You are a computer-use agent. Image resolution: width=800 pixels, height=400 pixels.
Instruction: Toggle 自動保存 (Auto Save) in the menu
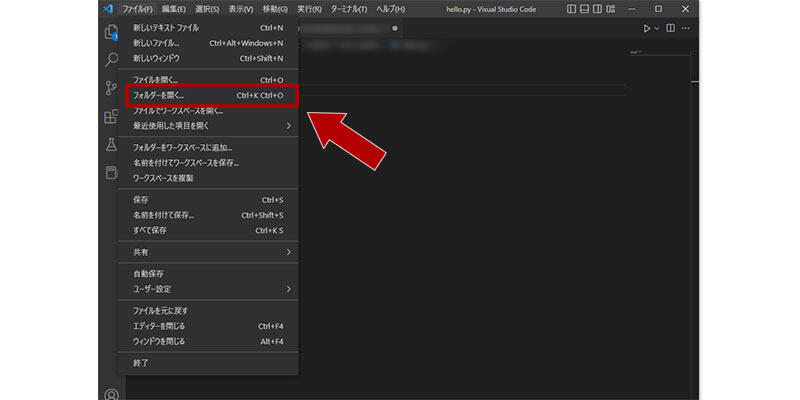(148, 274)
